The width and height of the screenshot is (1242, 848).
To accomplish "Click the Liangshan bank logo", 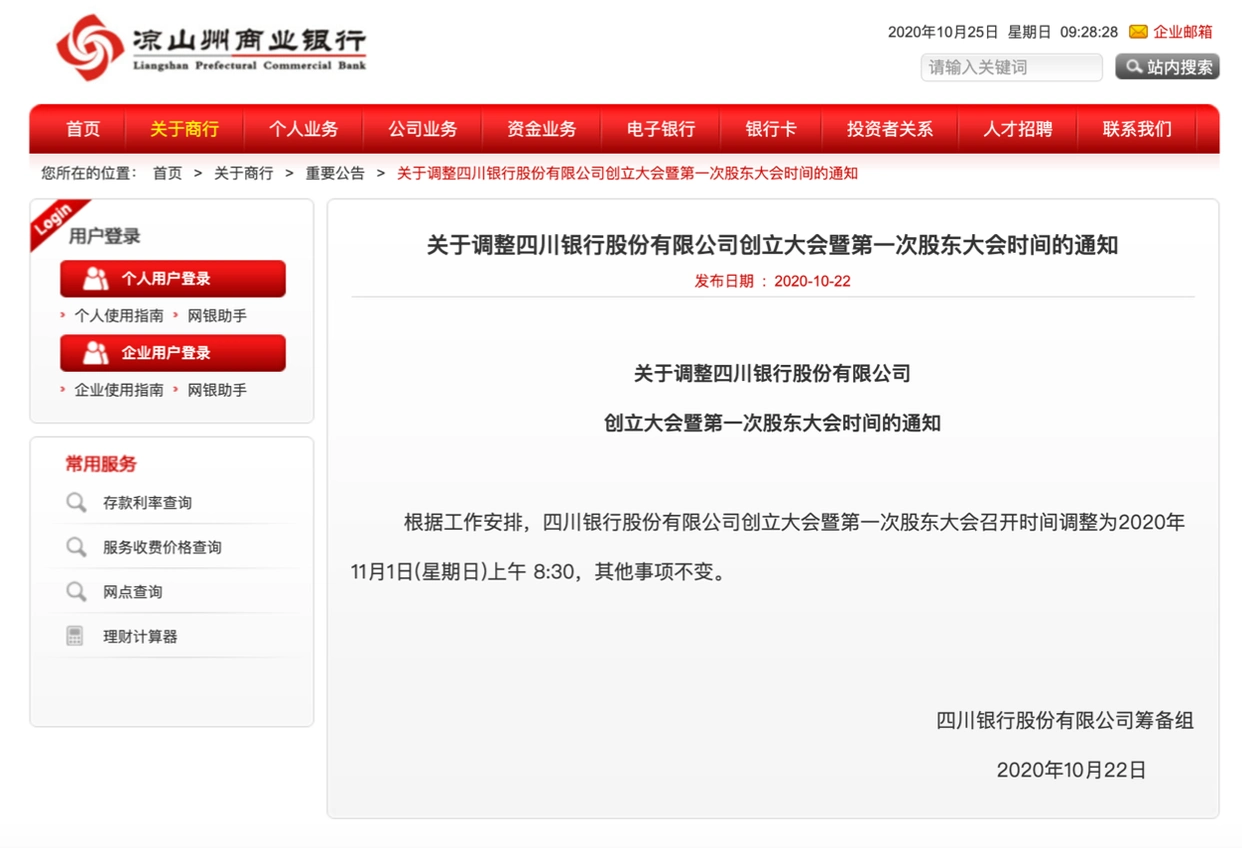I will click(x=210, y=47).
